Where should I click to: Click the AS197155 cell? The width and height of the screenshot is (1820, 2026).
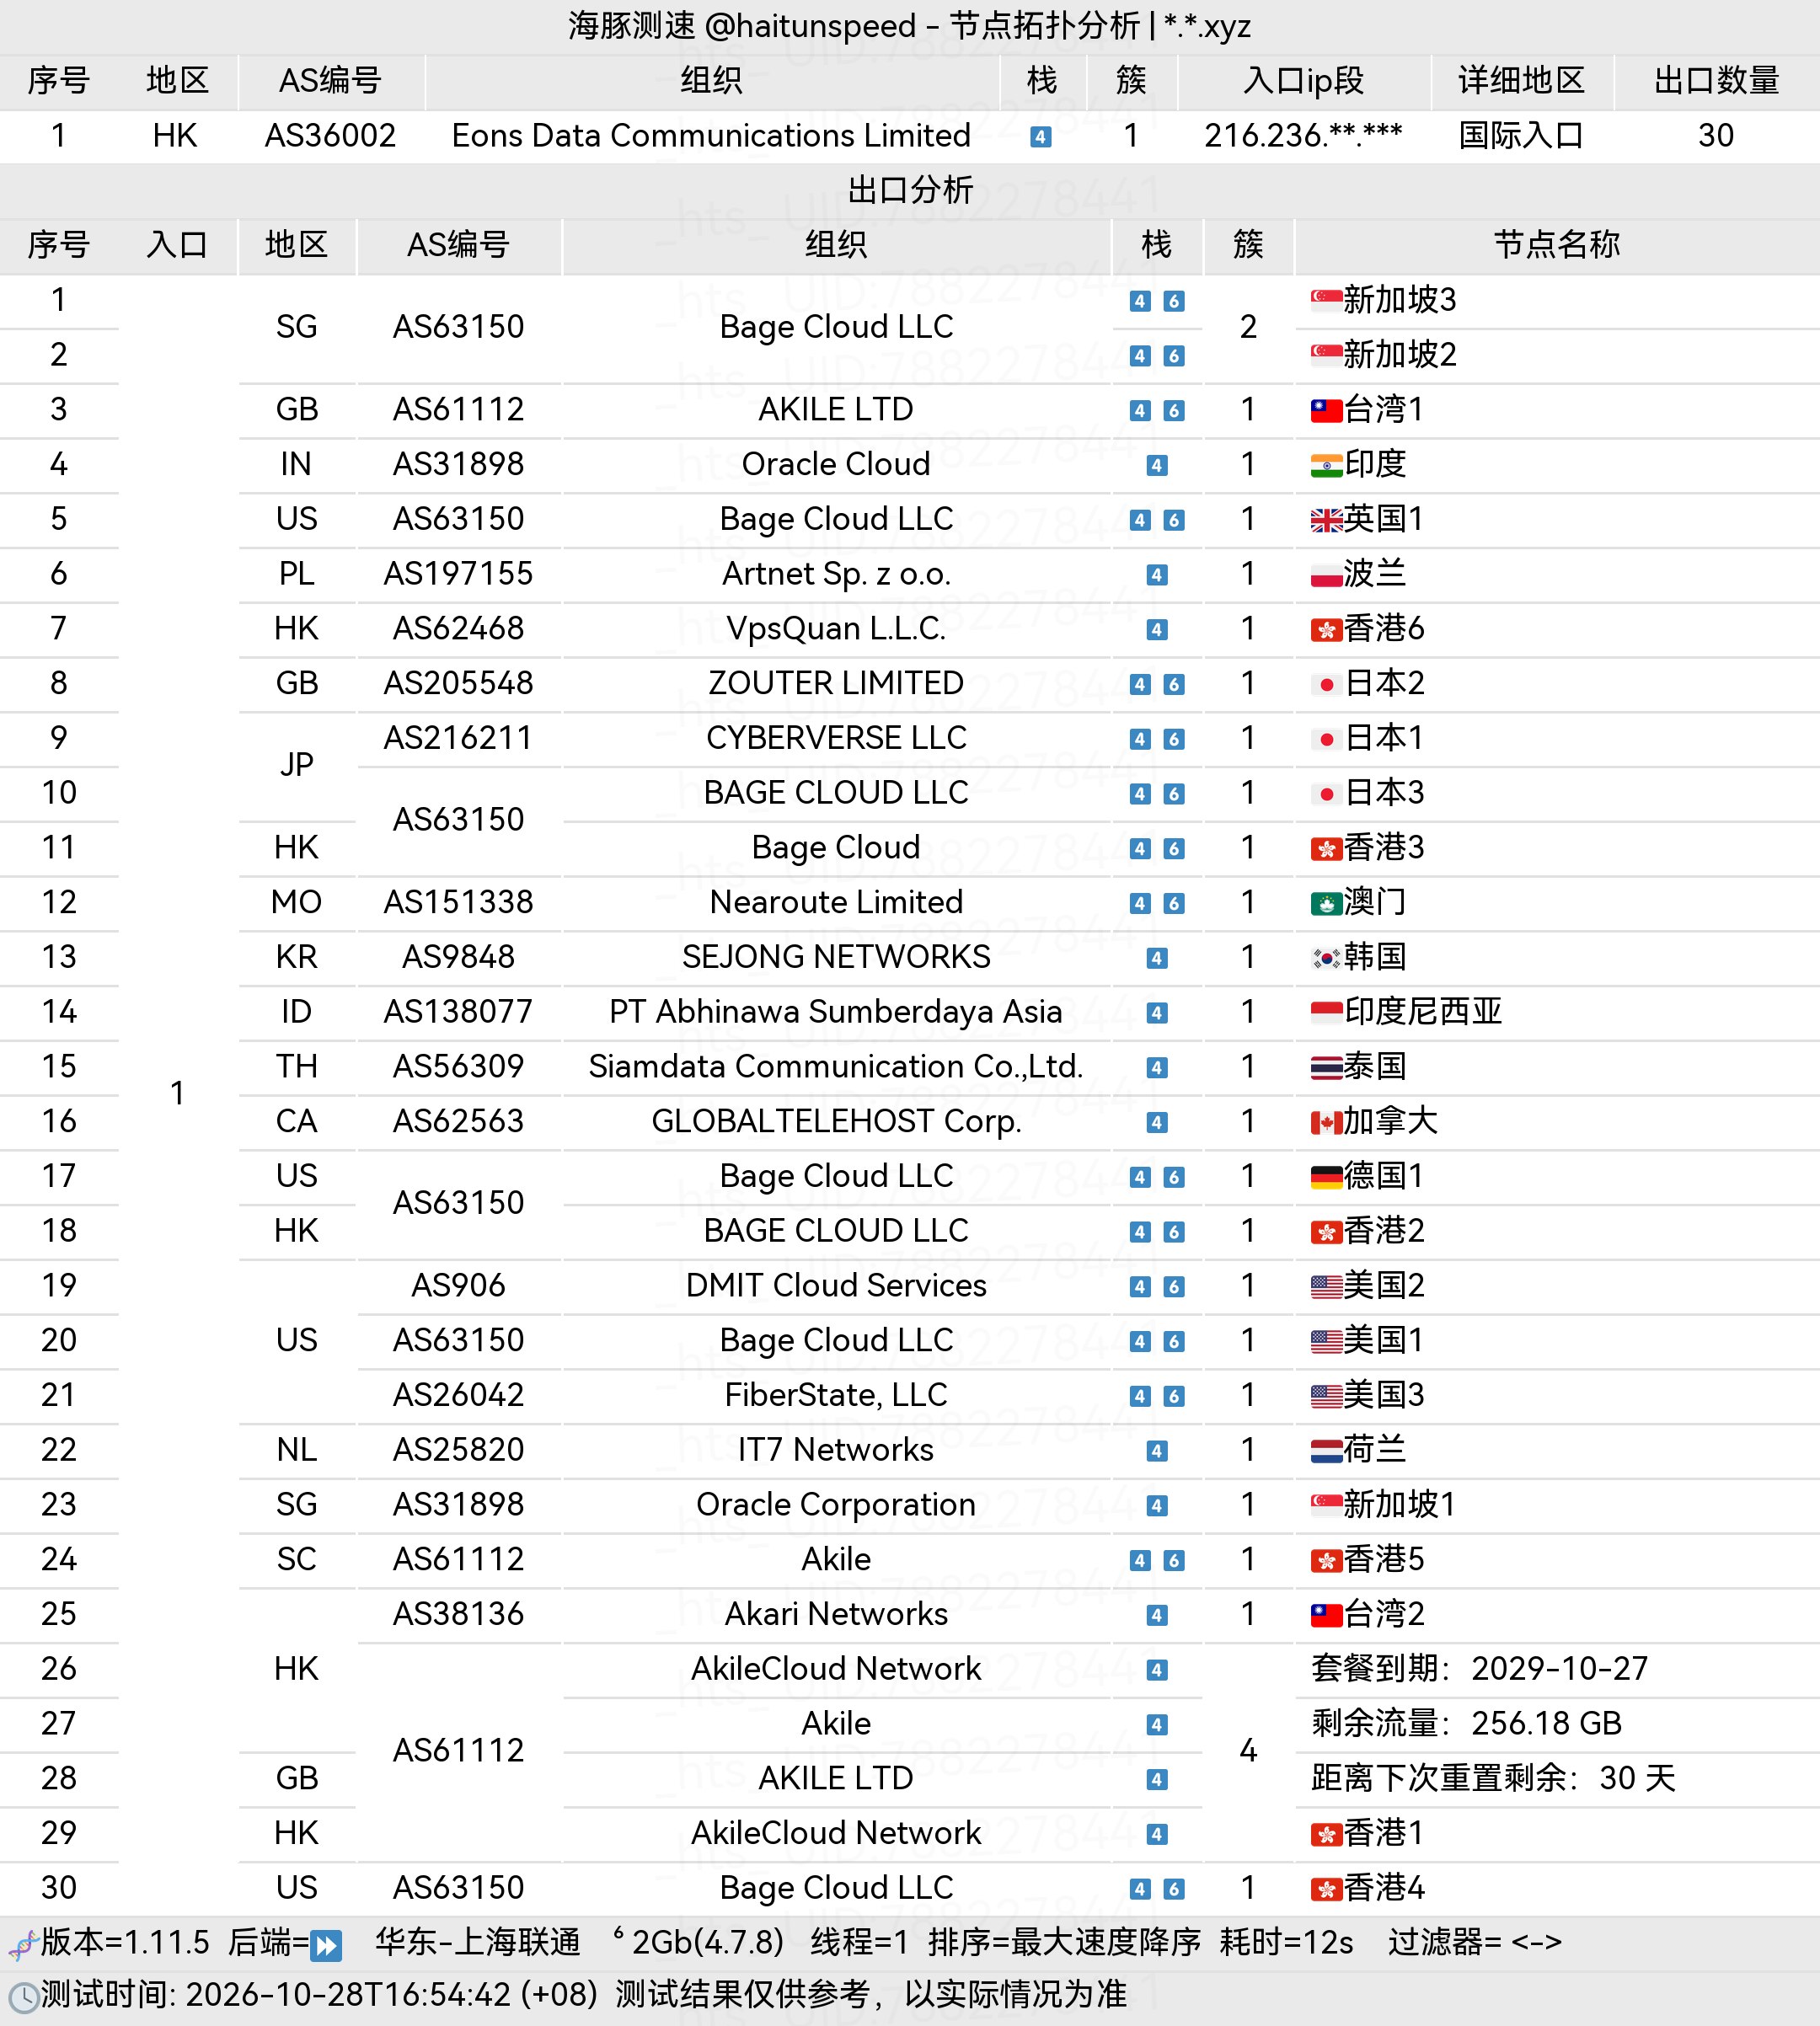458,574
